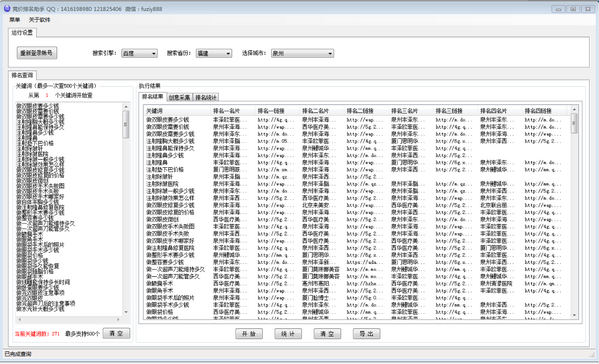The image size is (599, 364).
Task: Click the 关键词 column header in results
Action: click(x=177, y=111)
